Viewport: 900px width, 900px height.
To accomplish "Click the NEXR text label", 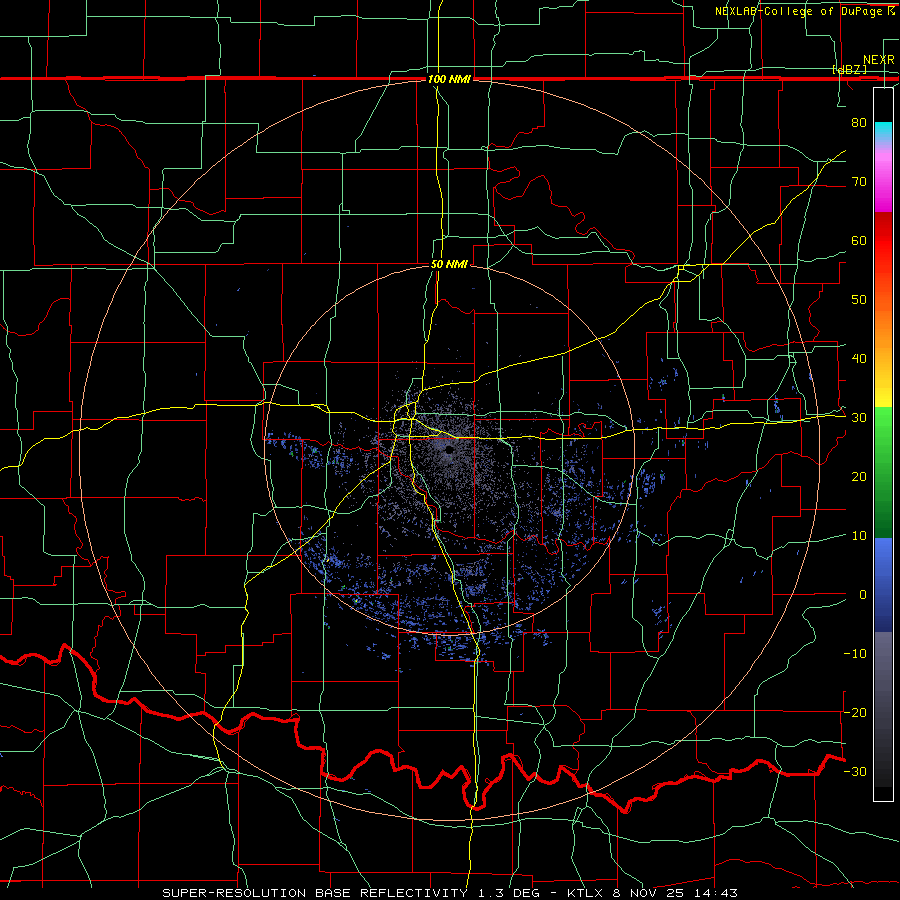I will coord(878,60).
